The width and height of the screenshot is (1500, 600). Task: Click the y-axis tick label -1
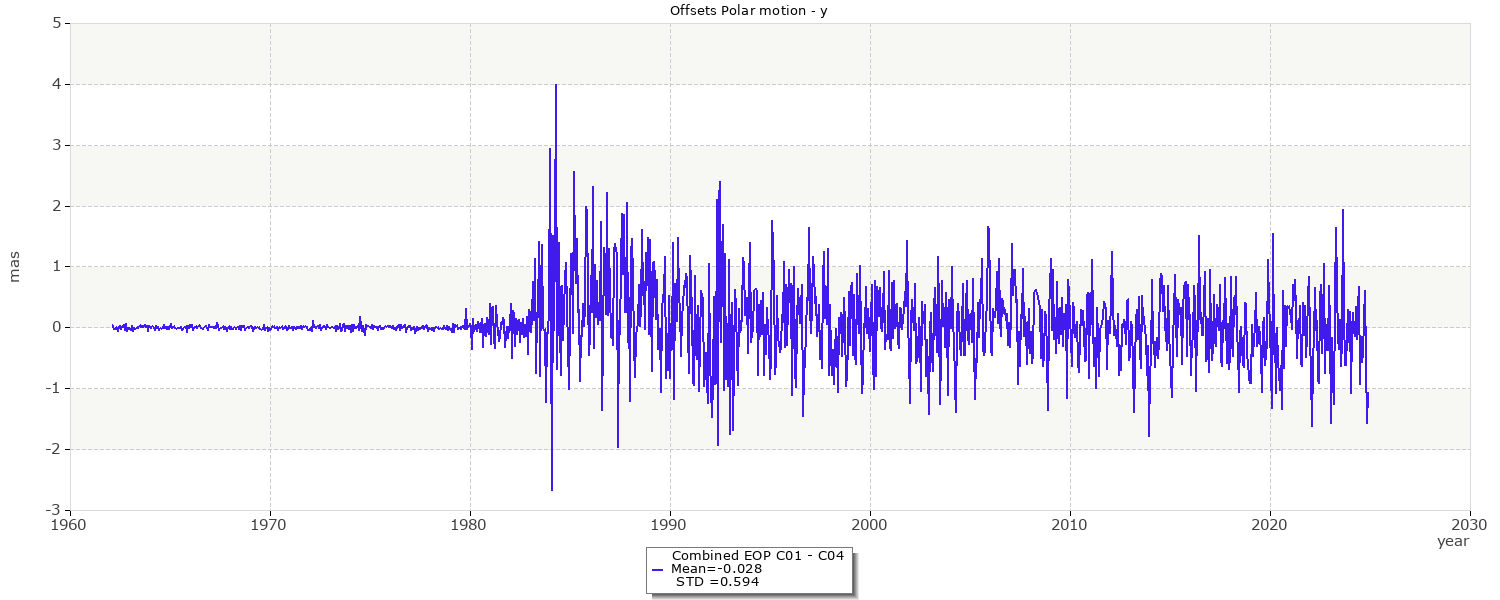(54, 388)
